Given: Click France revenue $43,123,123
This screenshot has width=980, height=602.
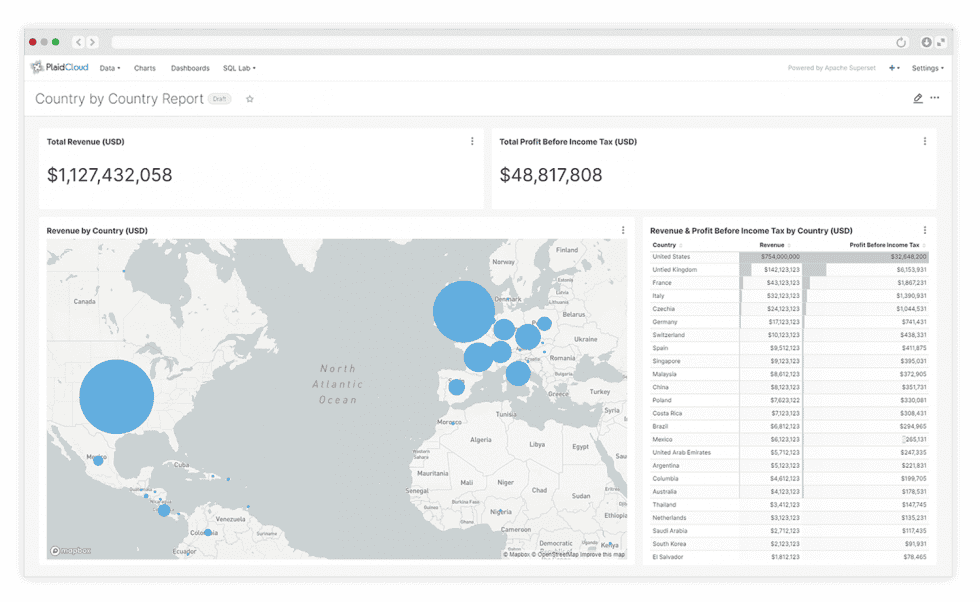Looking at the screenshot, I should coord(783,283).
